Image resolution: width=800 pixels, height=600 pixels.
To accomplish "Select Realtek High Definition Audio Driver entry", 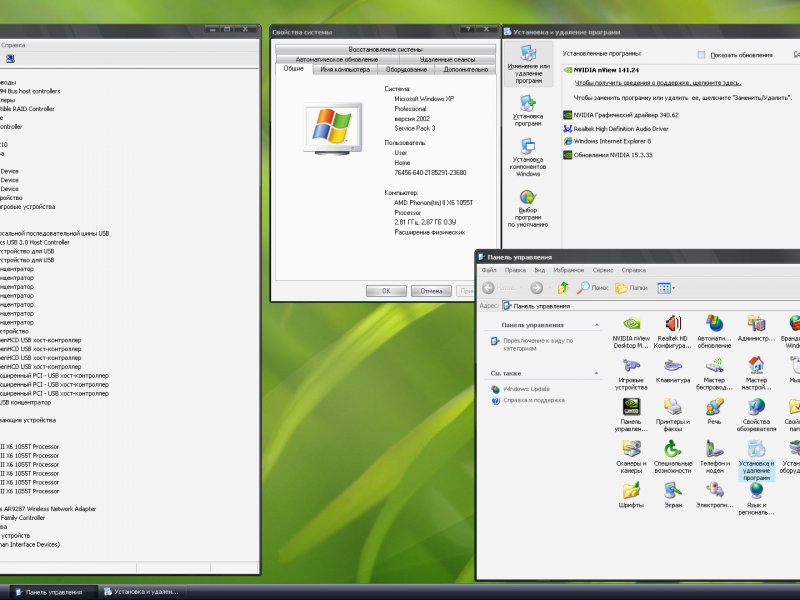I will pyautogui.click(x=616, y=129).
